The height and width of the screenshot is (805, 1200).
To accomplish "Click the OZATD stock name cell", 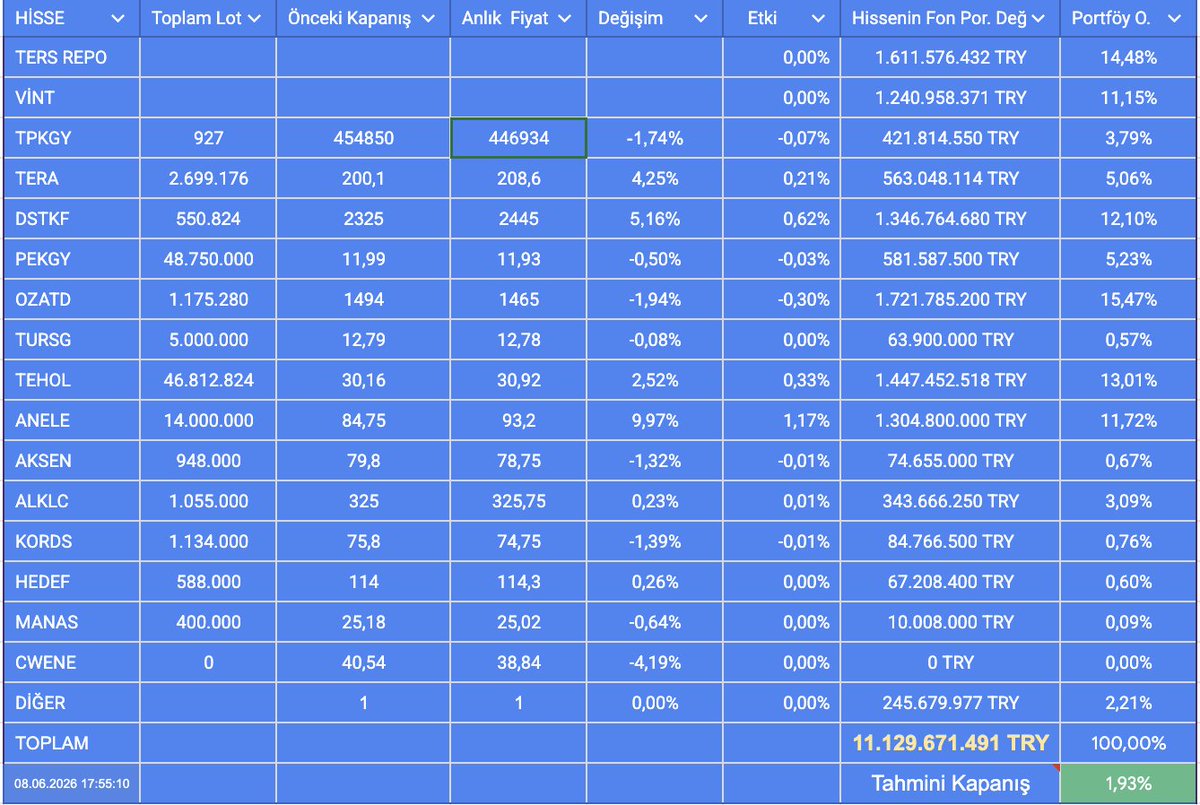I will click(70, 300).
